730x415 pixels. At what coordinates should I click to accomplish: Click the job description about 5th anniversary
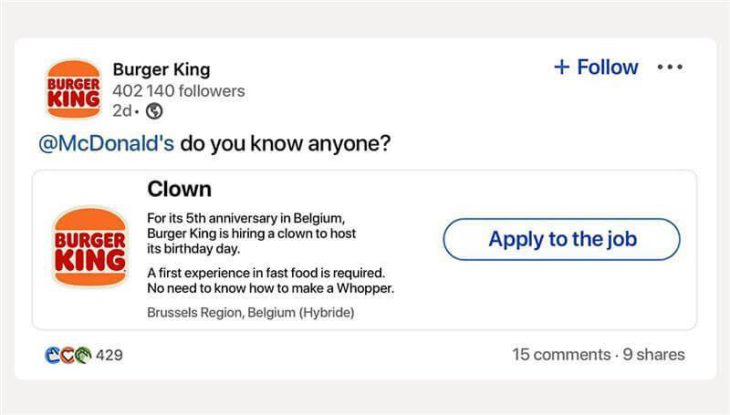click(251, 233)
